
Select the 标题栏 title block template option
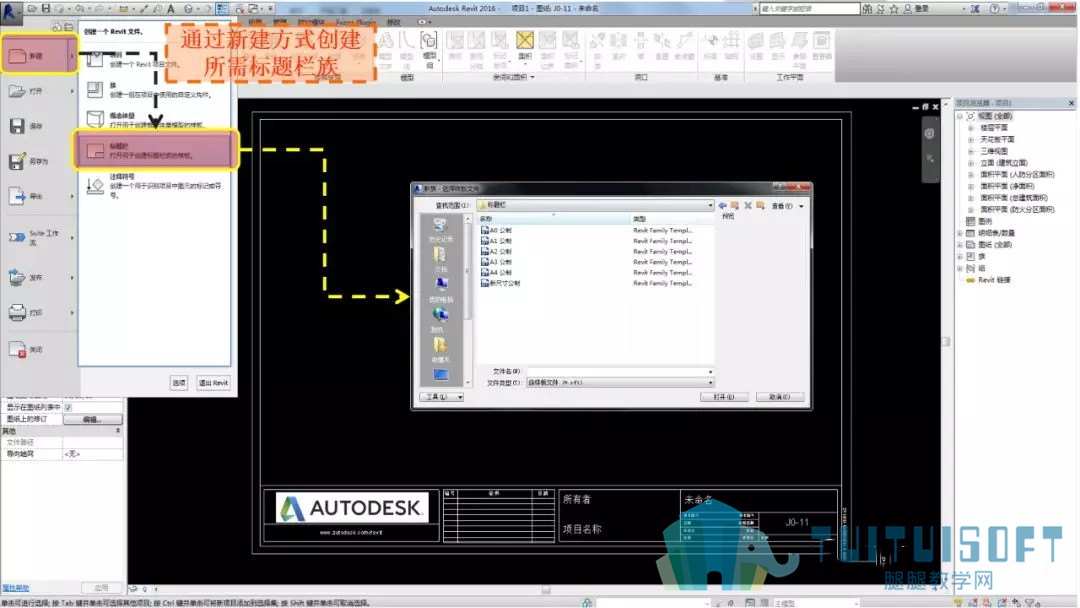click(156, 150)
